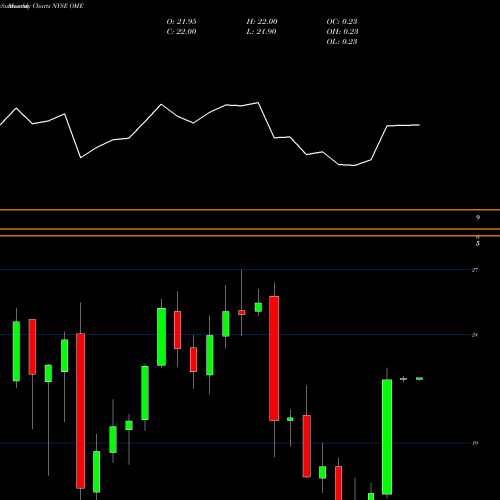Click the 'OL: 0.23' readout

[342, 42]
